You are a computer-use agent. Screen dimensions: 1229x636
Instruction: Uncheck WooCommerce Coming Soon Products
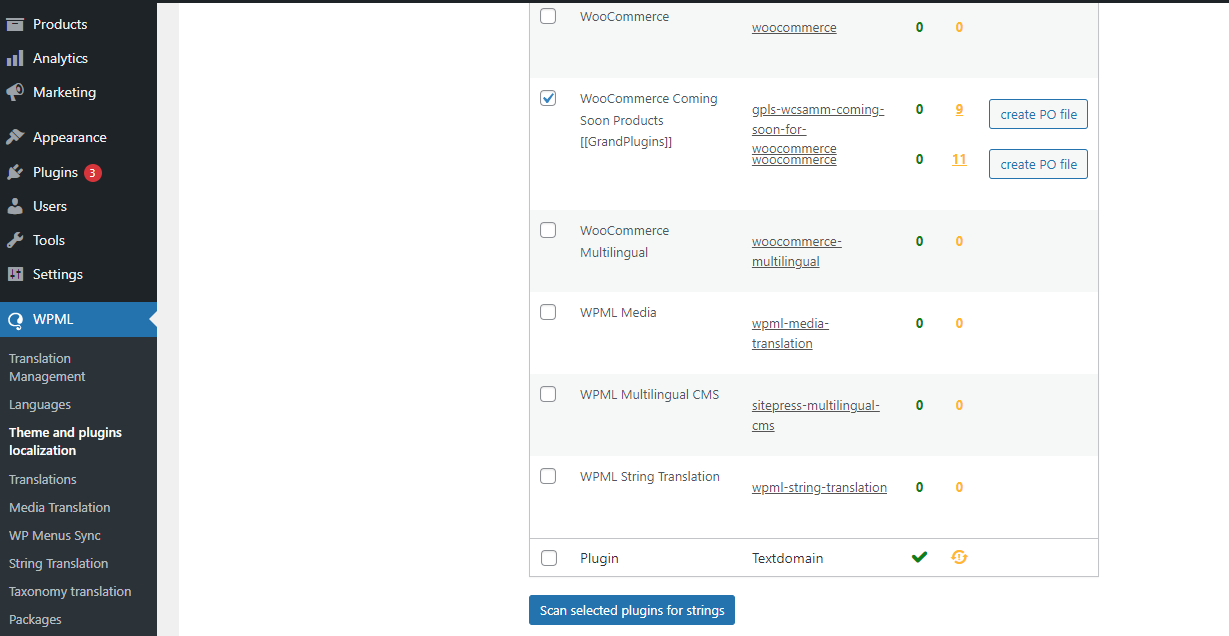tap(548, 98)
